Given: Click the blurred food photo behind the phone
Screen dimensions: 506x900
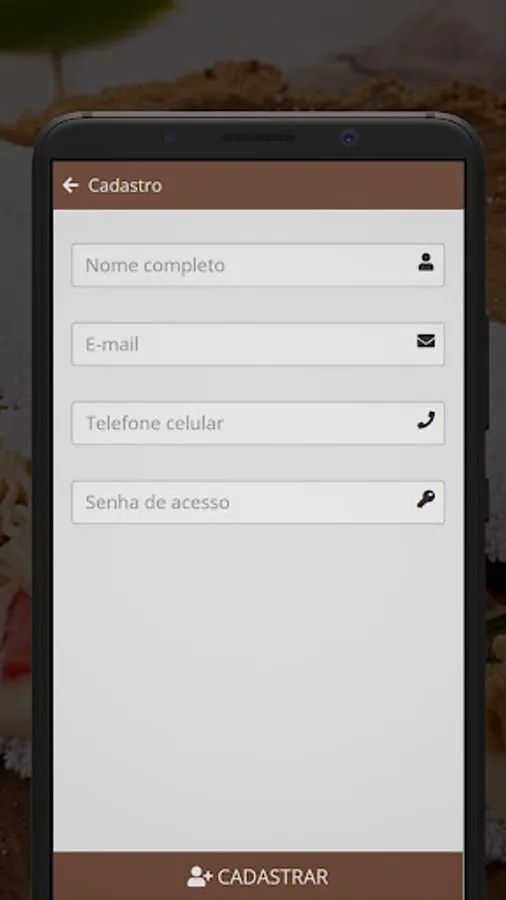Looking at the screenshot, I should click(x=252, y=57).
